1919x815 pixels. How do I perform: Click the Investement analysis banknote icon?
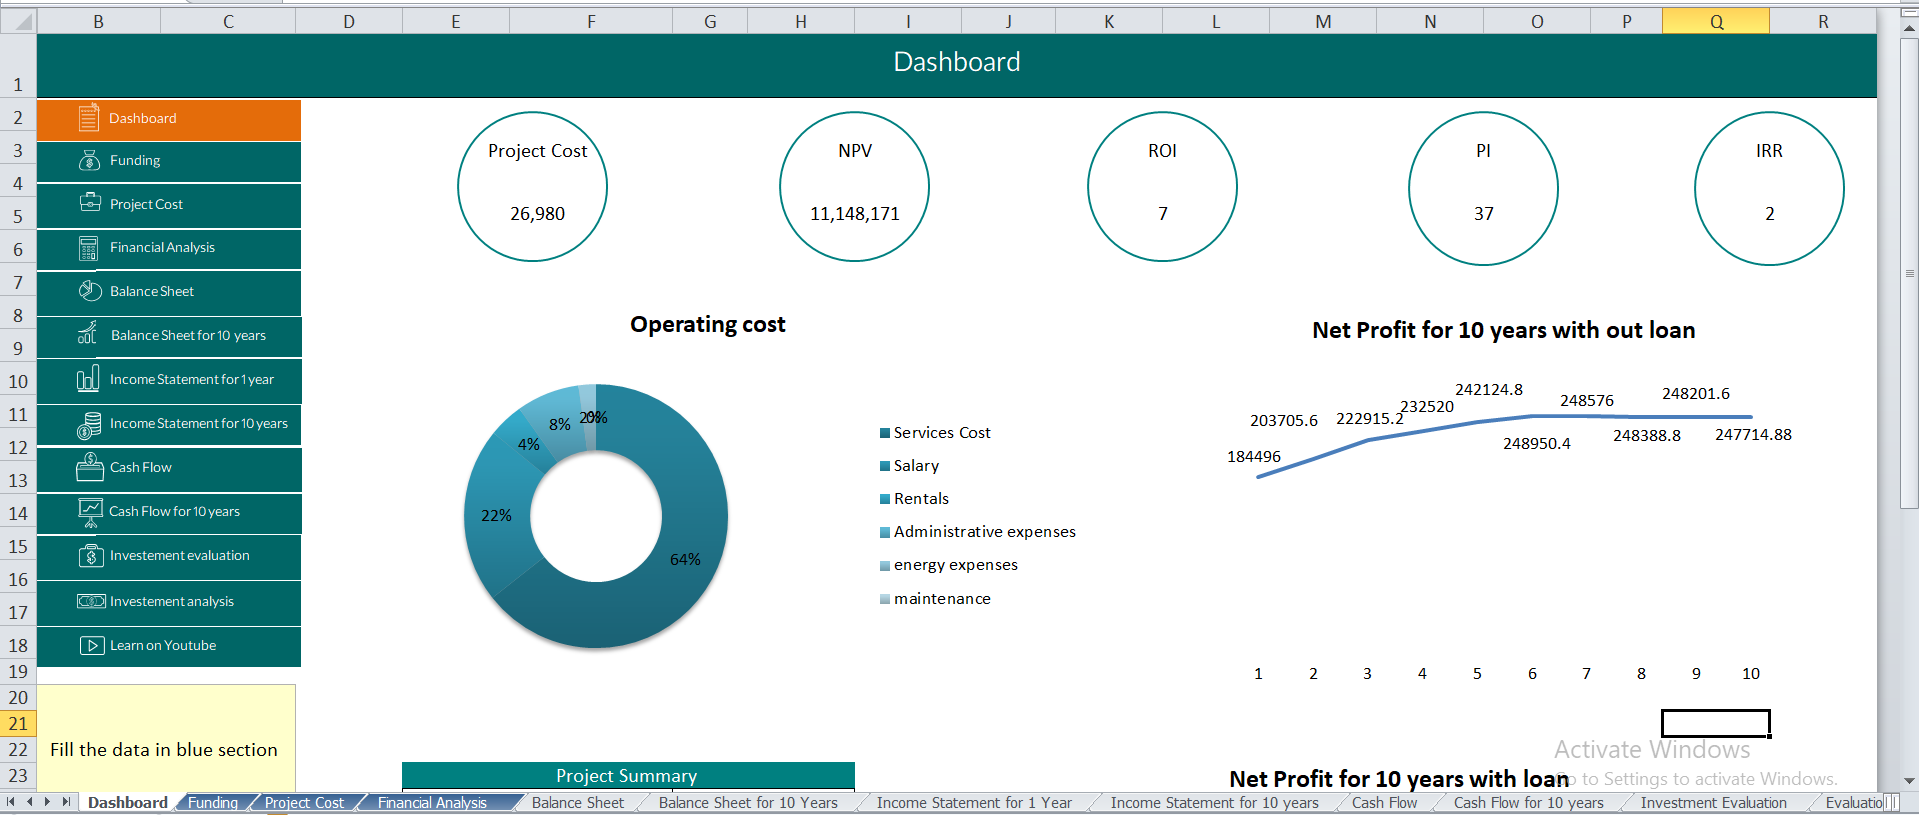click(x=91, y=601)
